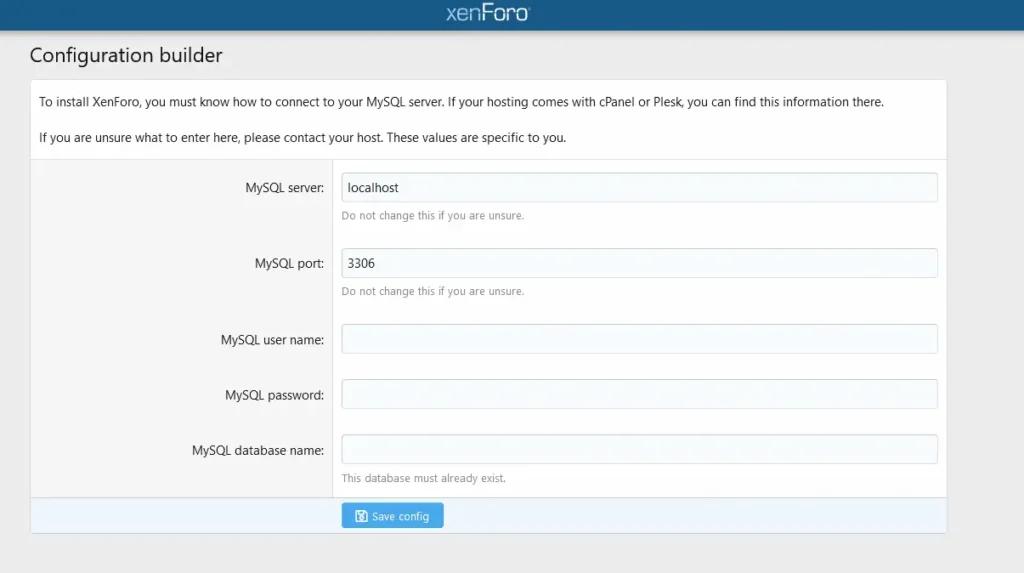Image resolution: width=1024 pixels, height=573 pixels.
Task: Focus the MySQL server field containing localhost
Action: tap(639, 188)
